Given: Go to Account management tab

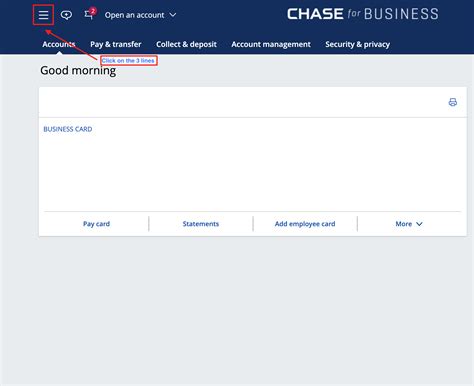Looking at the screenshot, I should pos(271,44).
